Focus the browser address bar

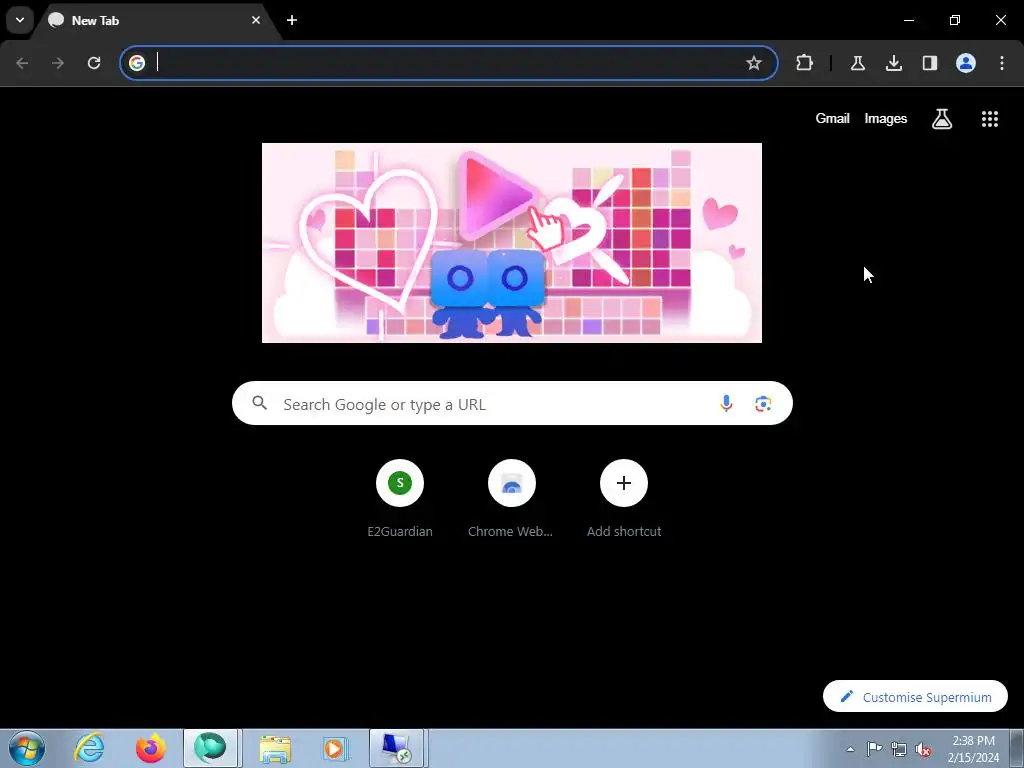point(449,63)
